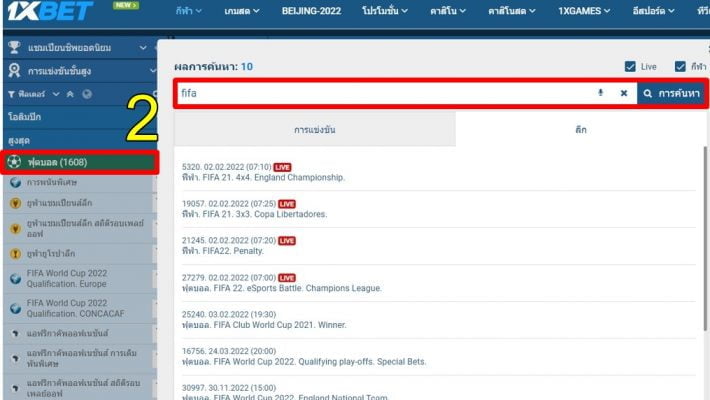The width and height of the screenshot is (710, 400).
Task: Click the globe icon beside FIFA World Cup Europe
Action: point(15,279)
